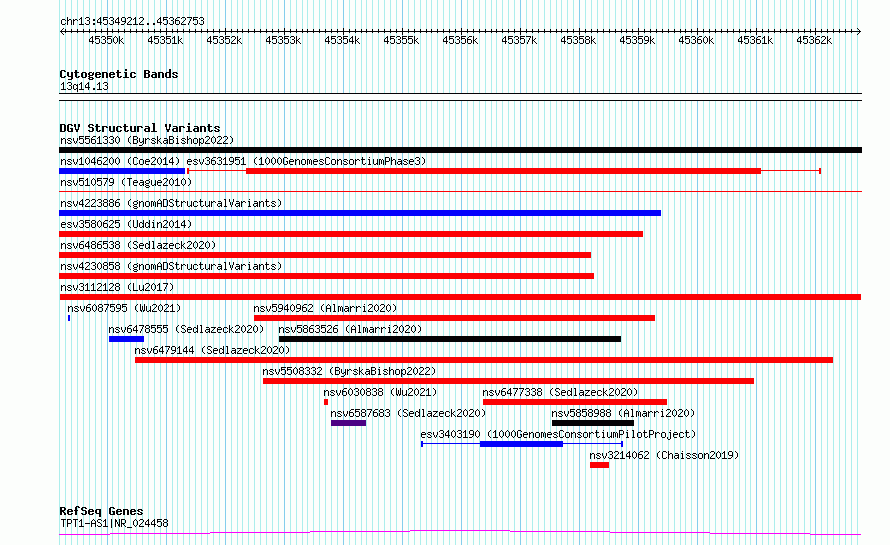Click the nsv6587683 purple variant bar
The image size is (890, 545).
[x=349, y=423]
